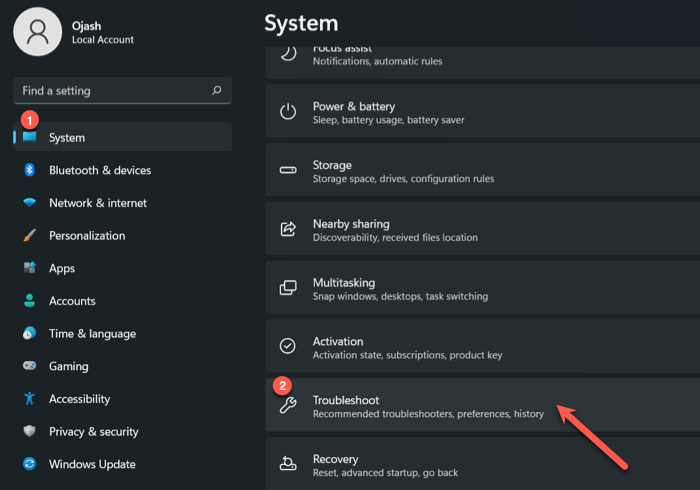700x490 pixels.
Task: Open the Power & battery page
Action: [x=483, y=112]
